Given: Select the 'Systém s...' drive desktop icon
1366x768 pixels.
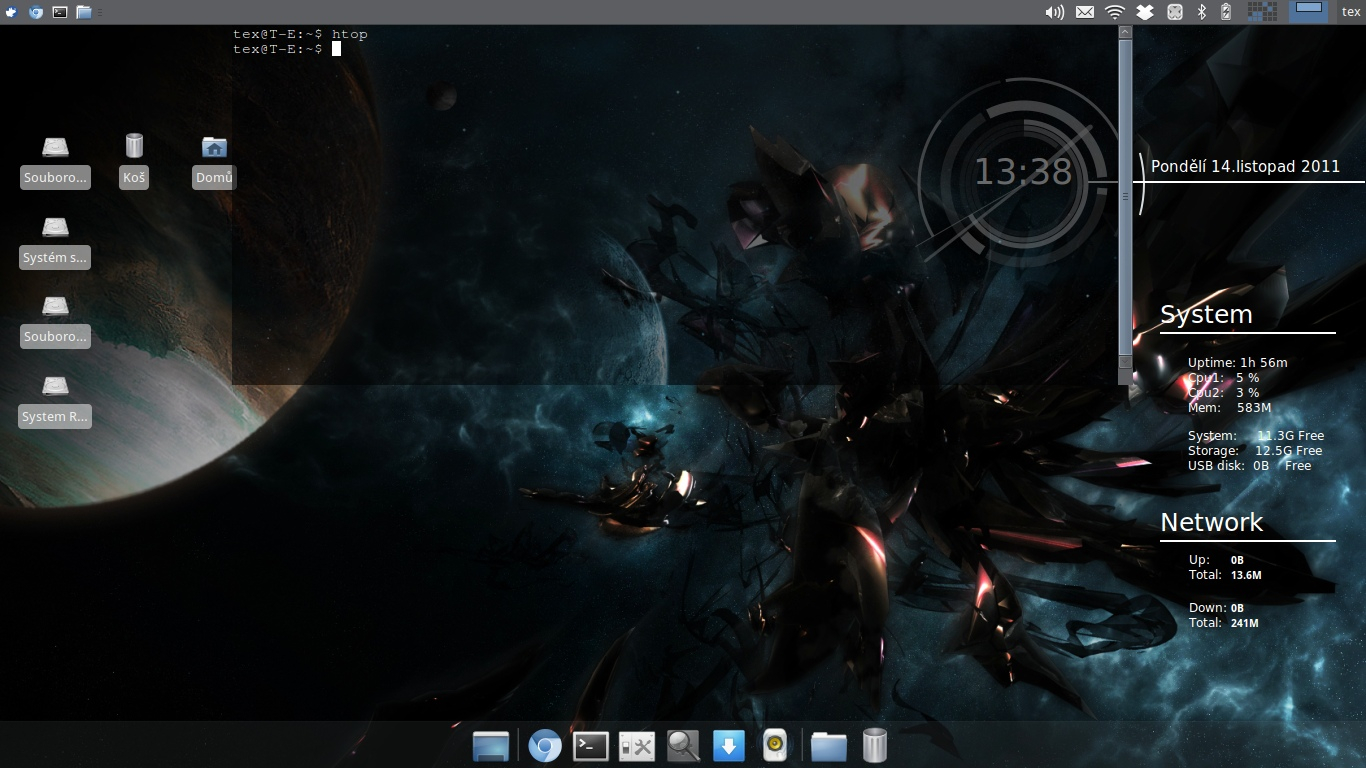Looking at the screenshot, I should point(55,242).
